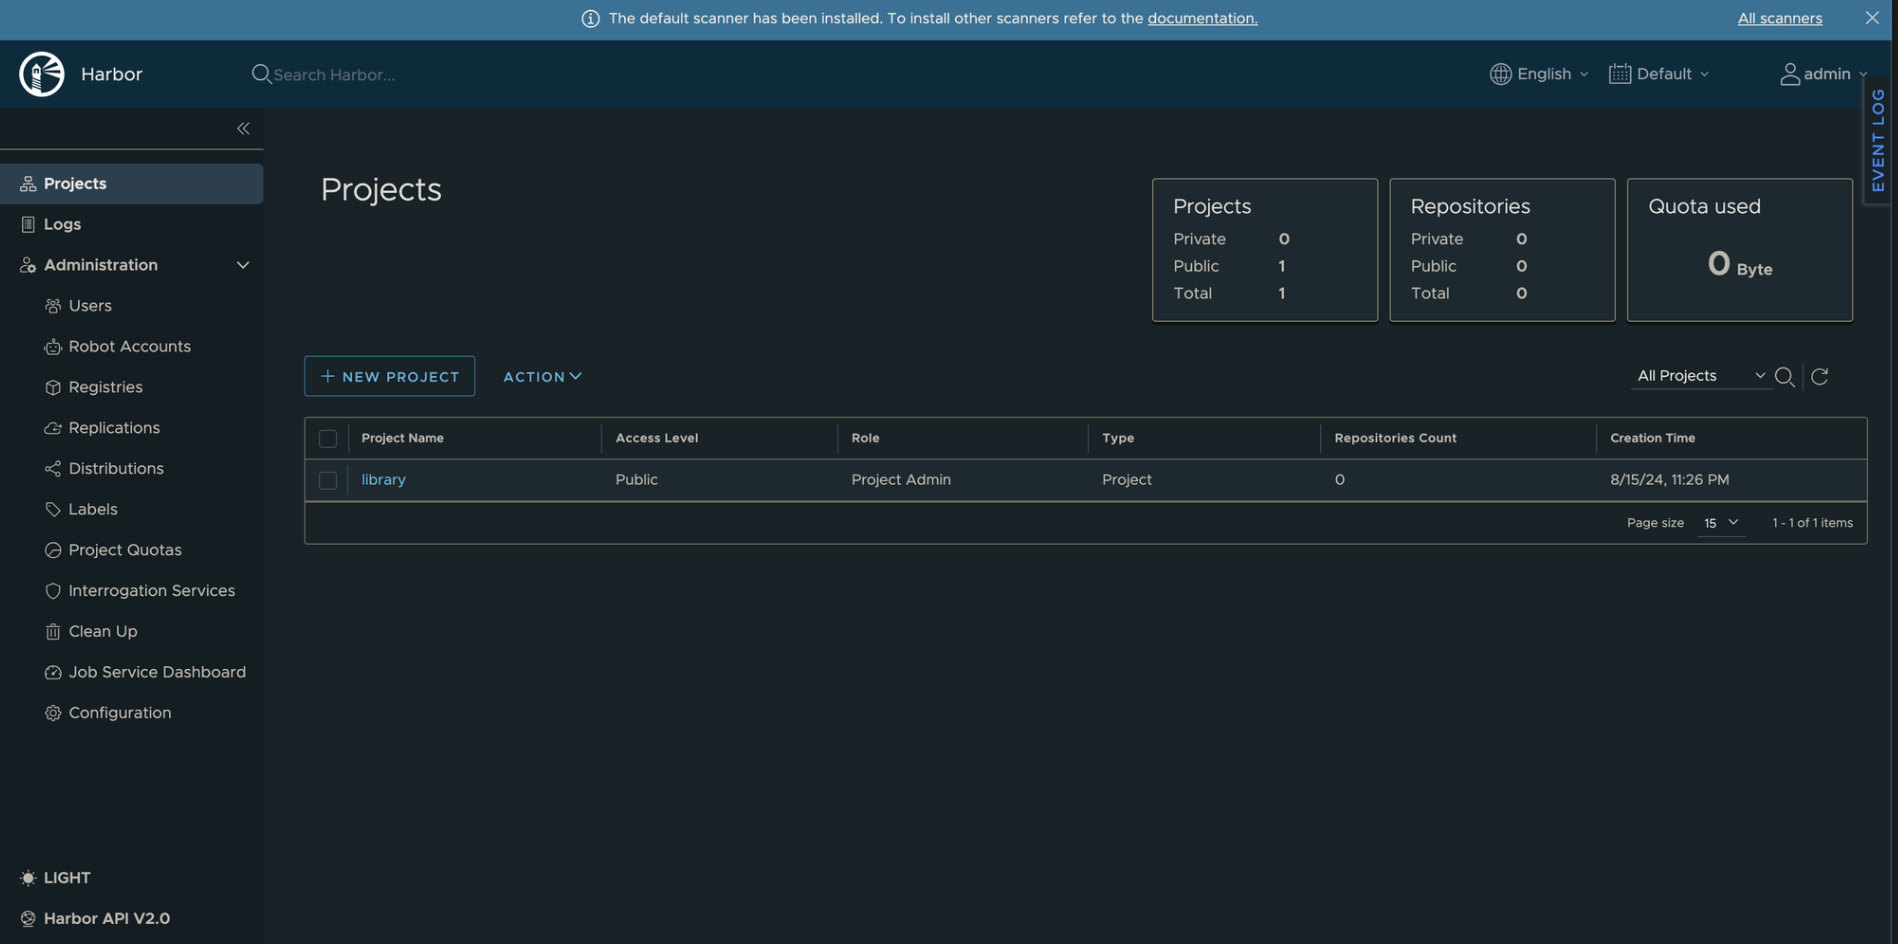The image size is (1898, 944).
Task: Go to Users administration page
Action: tap(90, 306)
